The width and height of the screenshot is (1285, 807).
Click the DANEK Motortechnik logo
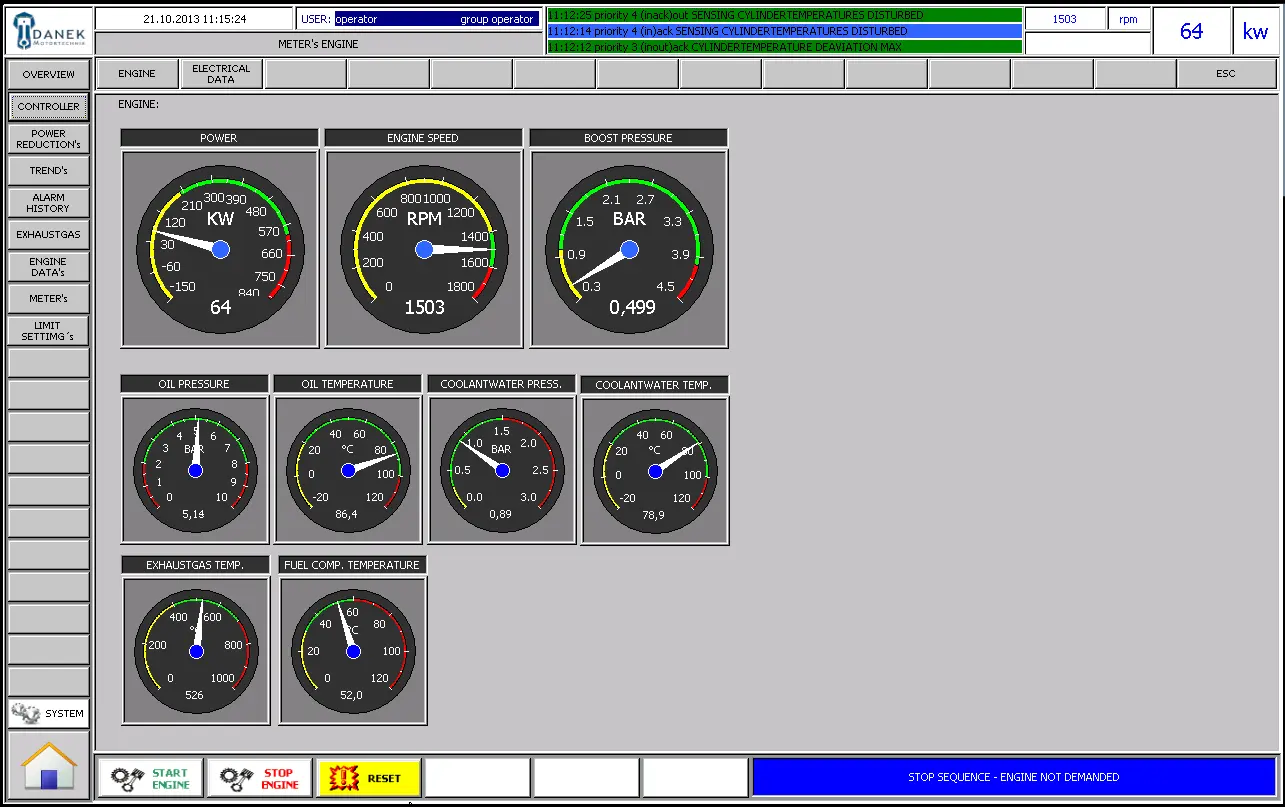[x=47, y=30]
